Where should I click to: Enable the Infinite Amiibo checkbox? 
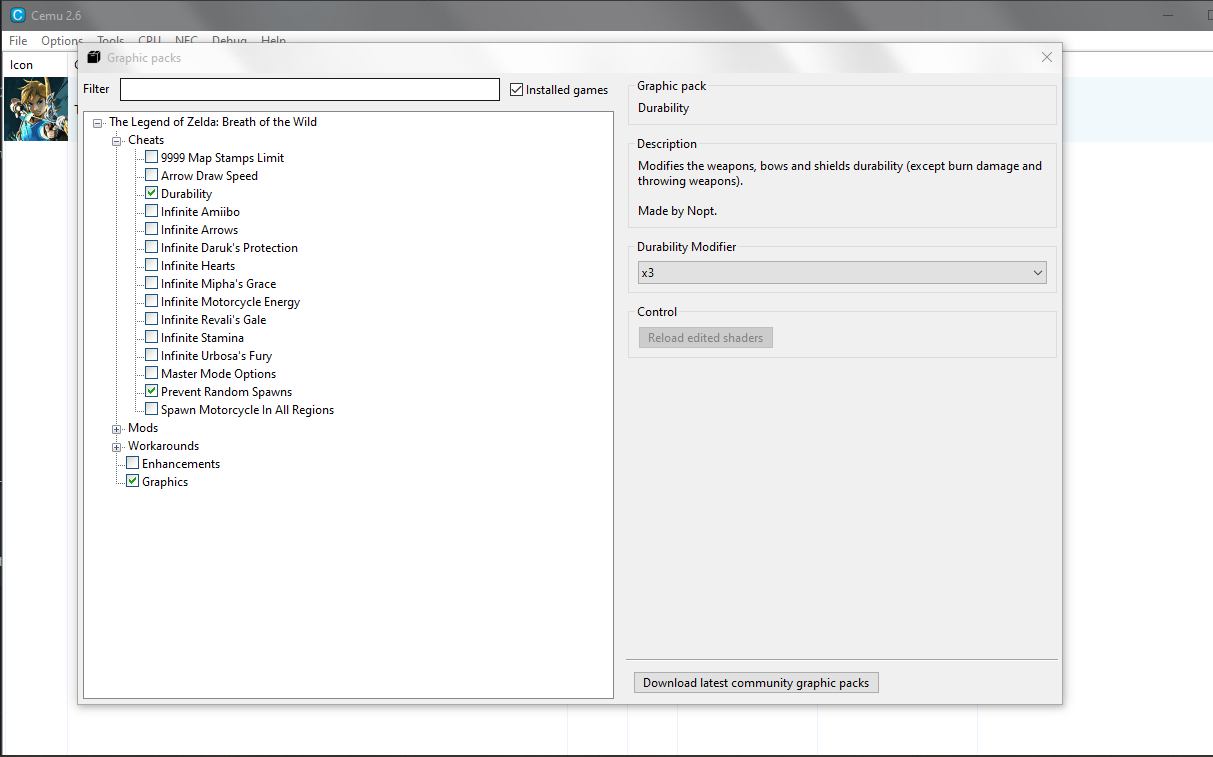coord(151,211)
